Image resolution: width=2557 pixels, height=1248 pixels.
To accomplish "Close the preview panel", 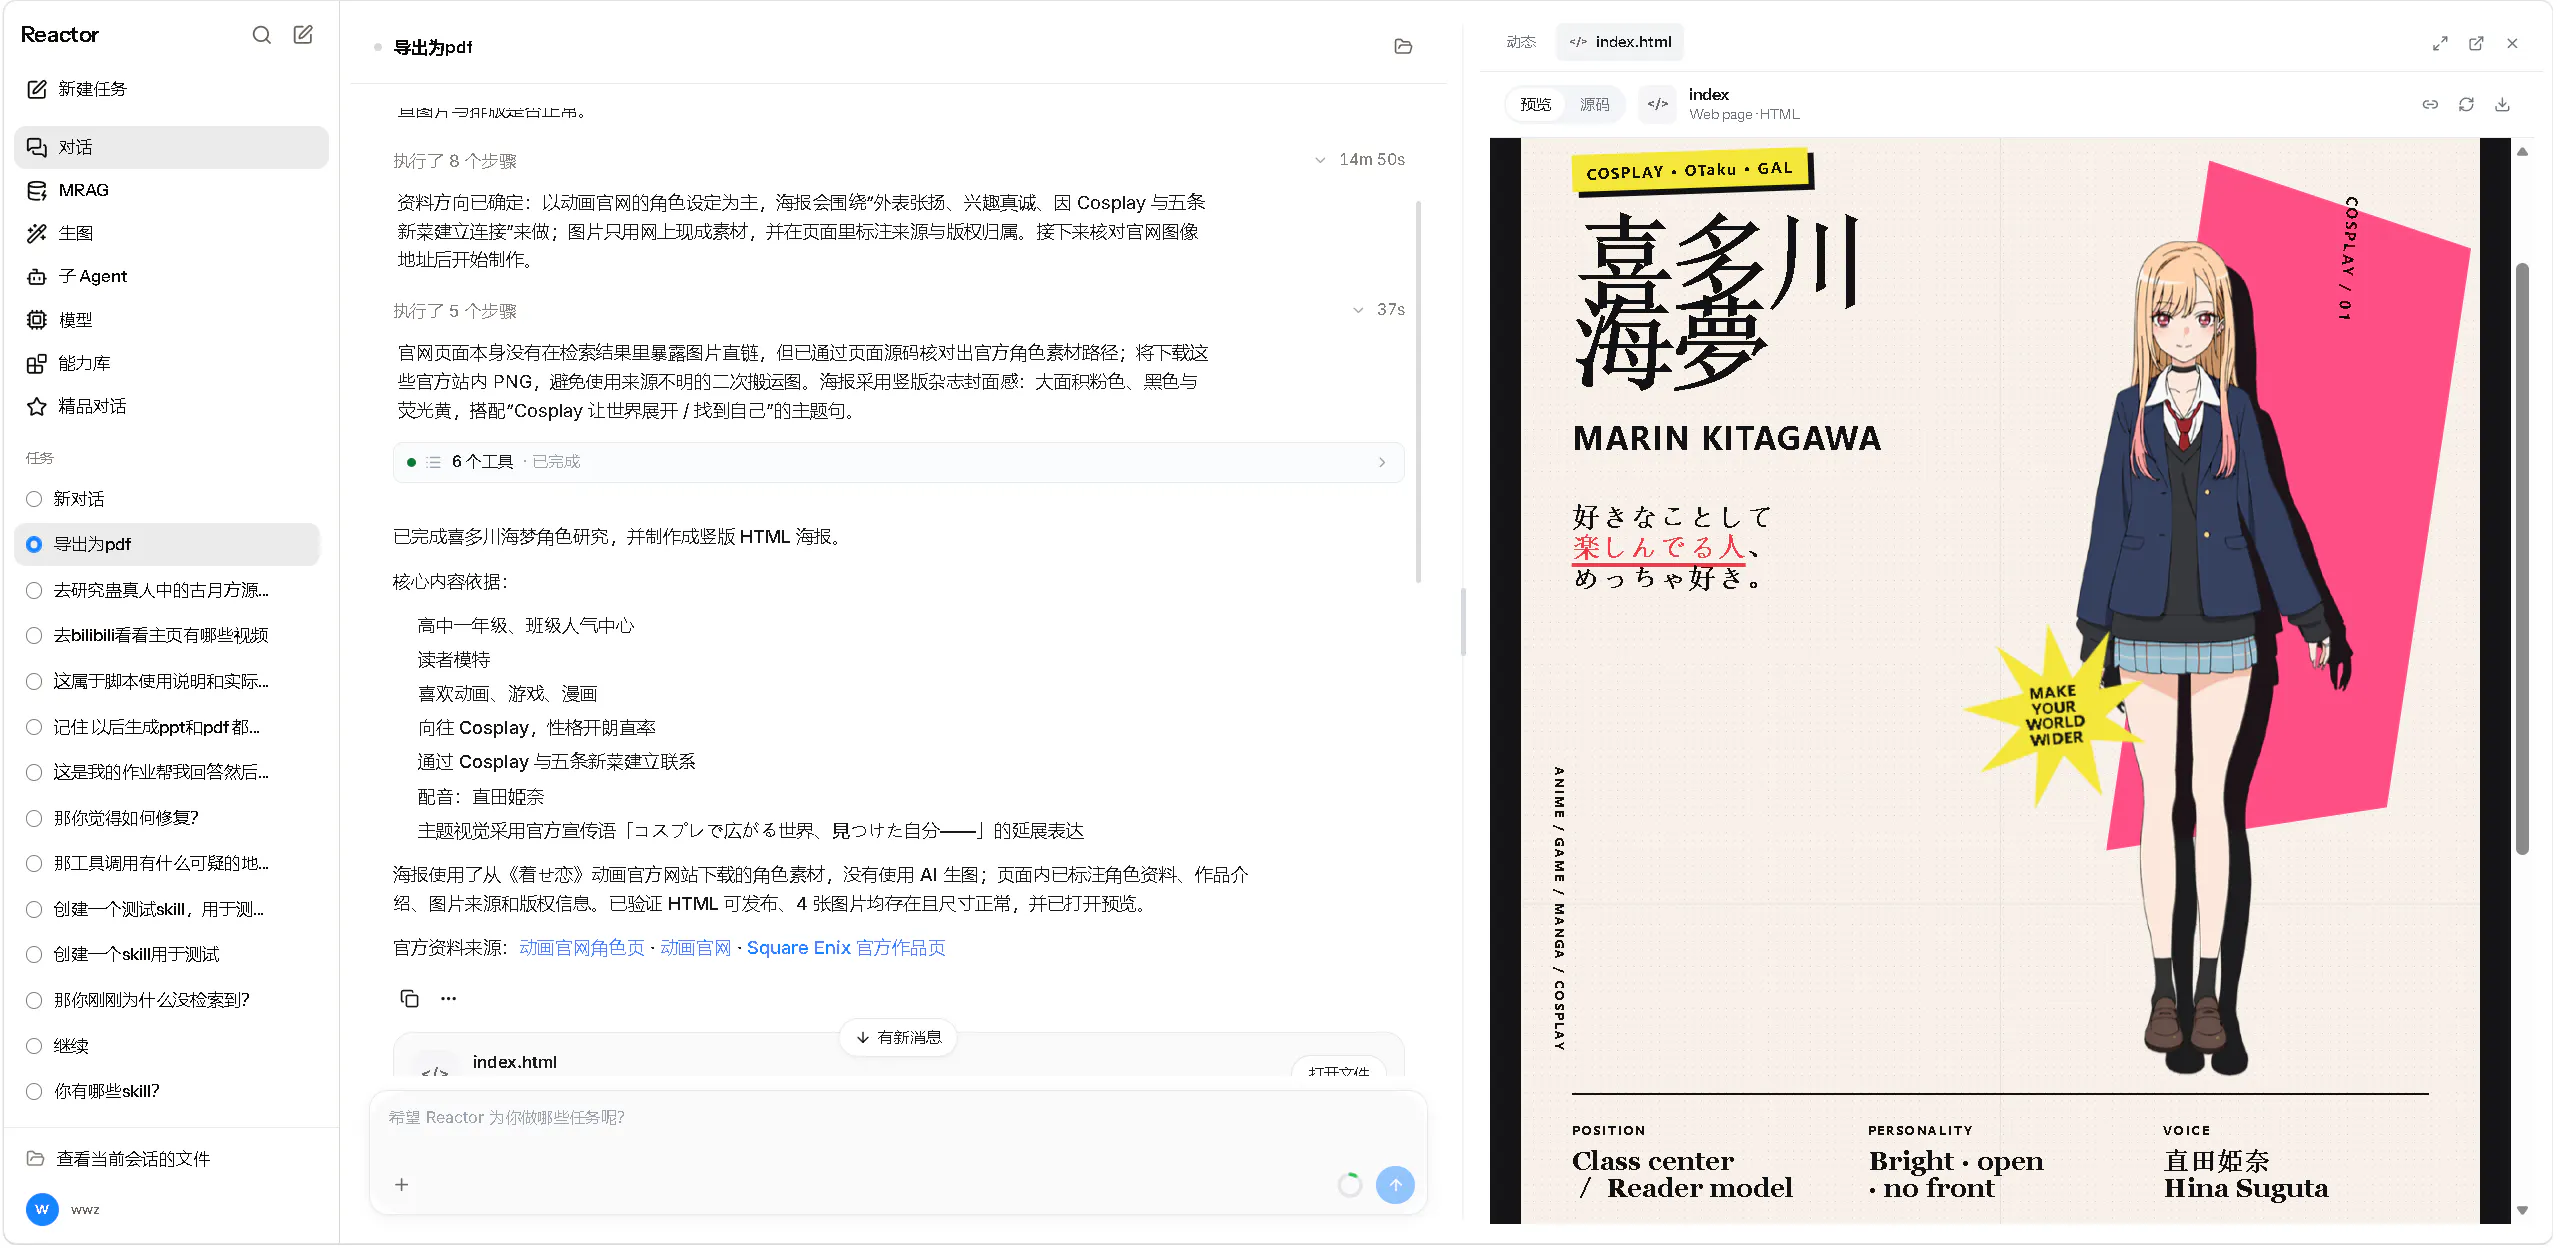I will click(x=2512, y=43).
